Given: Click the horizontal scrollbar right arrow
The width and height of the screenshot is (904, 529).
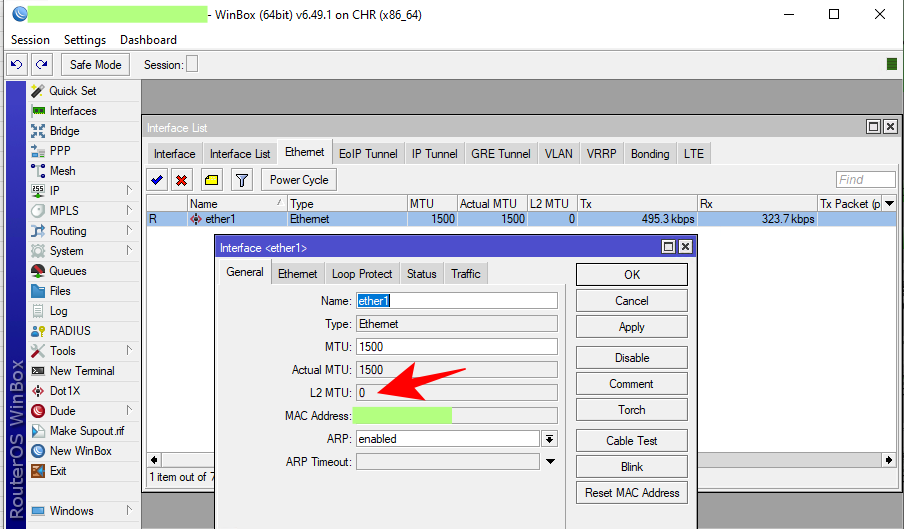Looking at the screenshot, I should click(889, 460).
